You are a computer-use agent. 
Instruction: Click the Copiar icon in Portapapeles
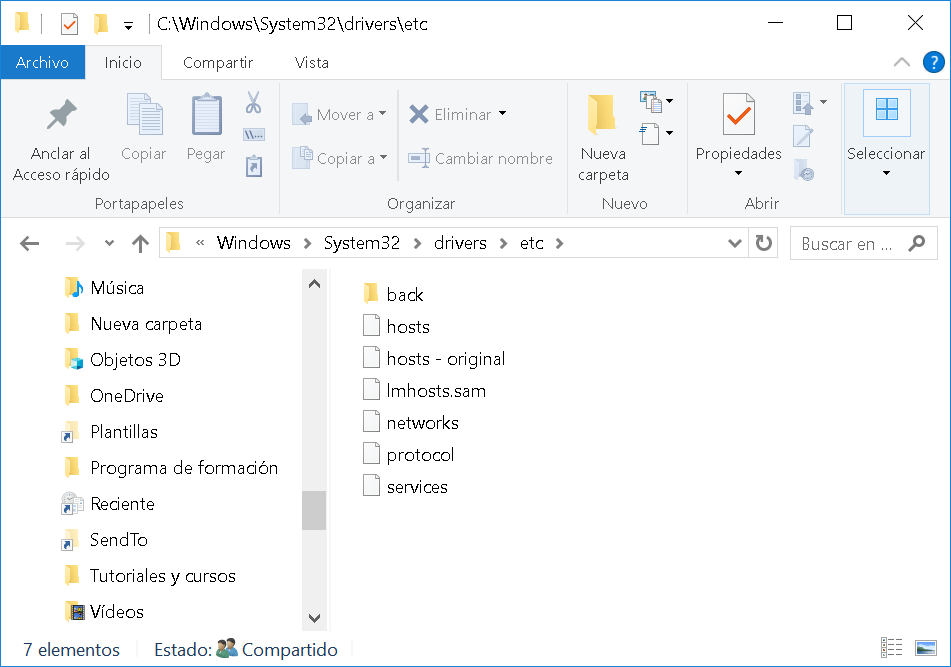point(144,114)
